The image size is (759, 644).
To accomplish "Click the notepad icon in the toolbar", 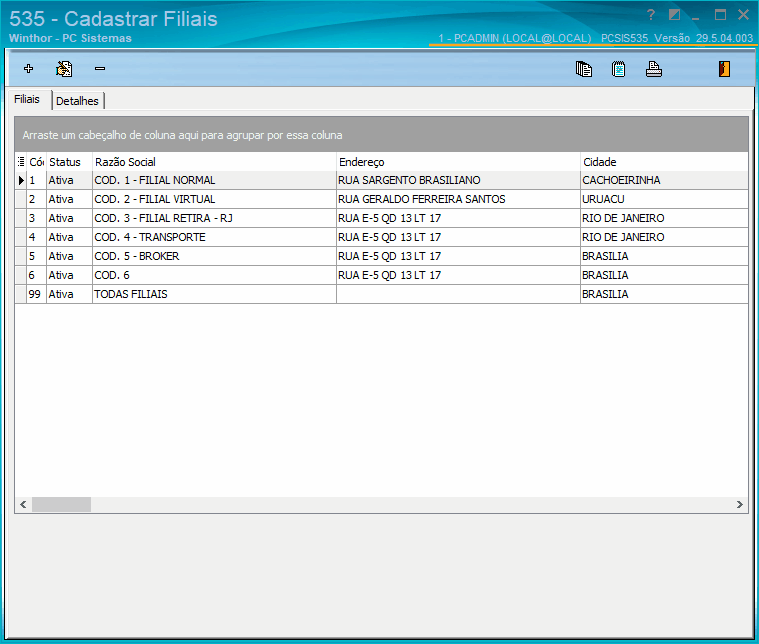I will (619, 69).
